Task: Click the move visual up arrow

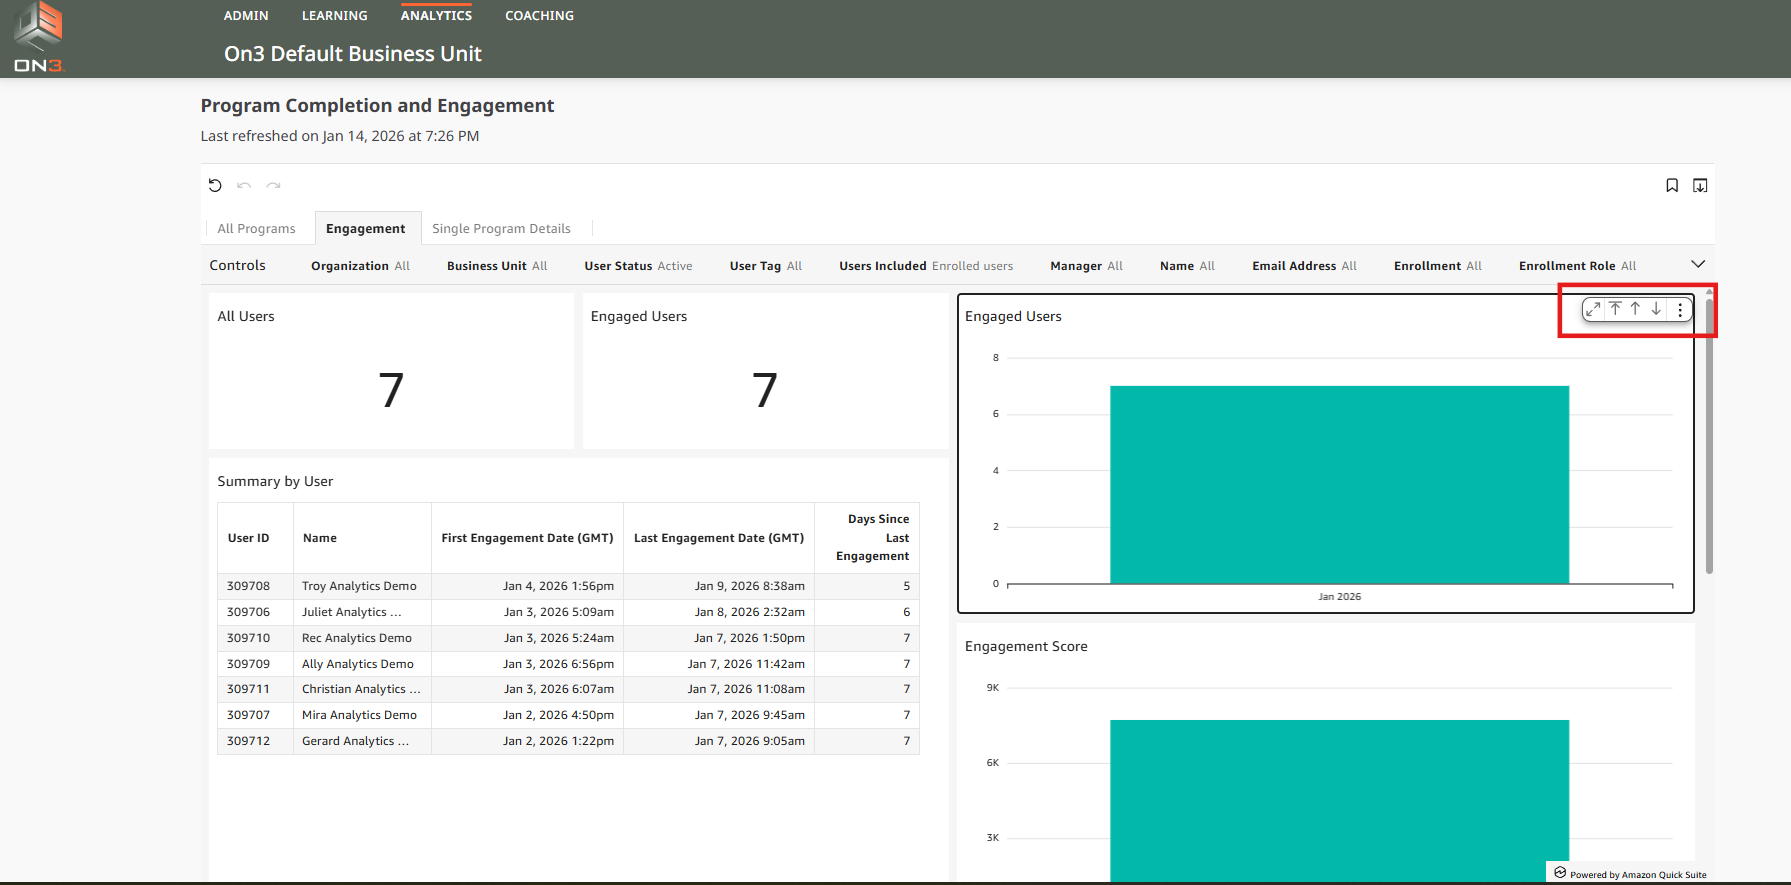Action: 1635,309
